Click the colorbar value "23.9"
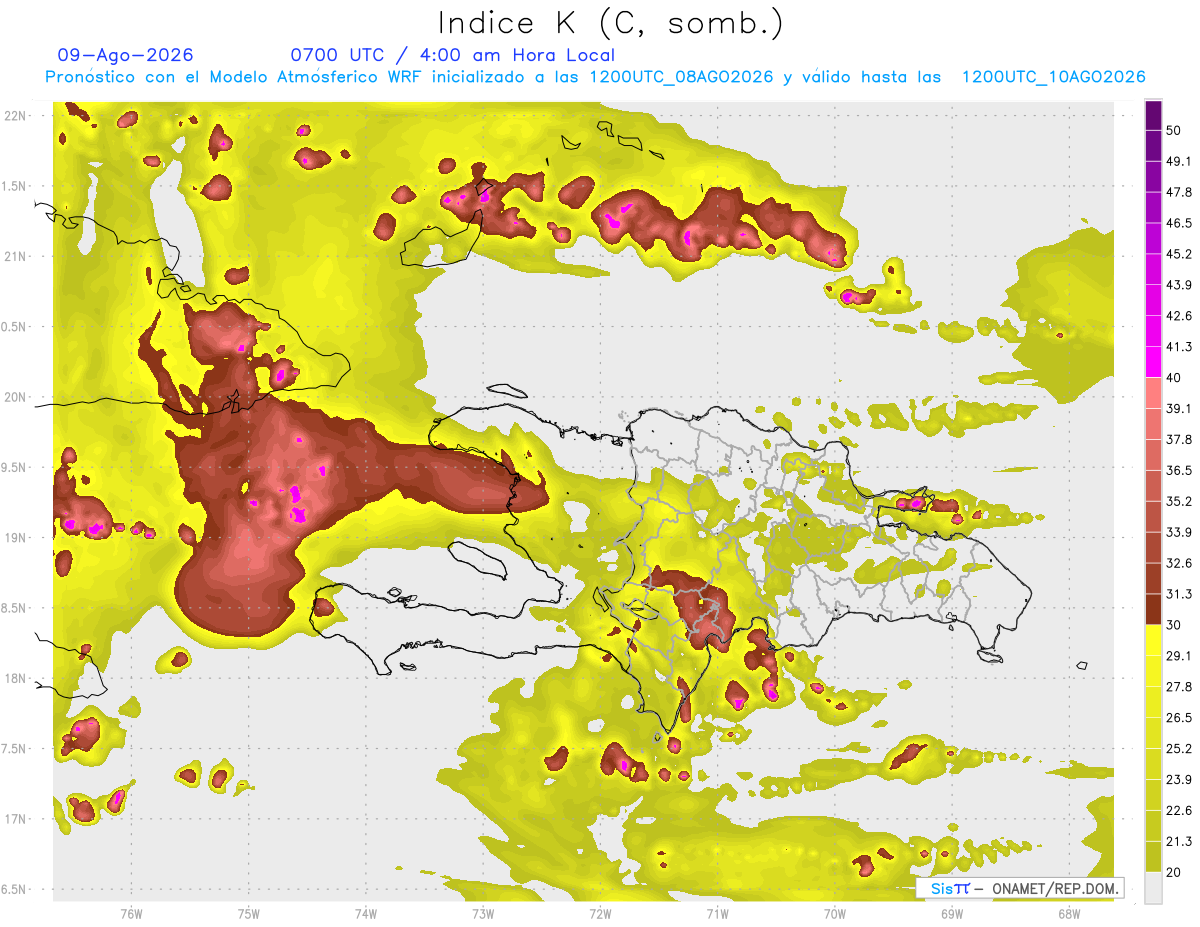 pos(1179,780)
